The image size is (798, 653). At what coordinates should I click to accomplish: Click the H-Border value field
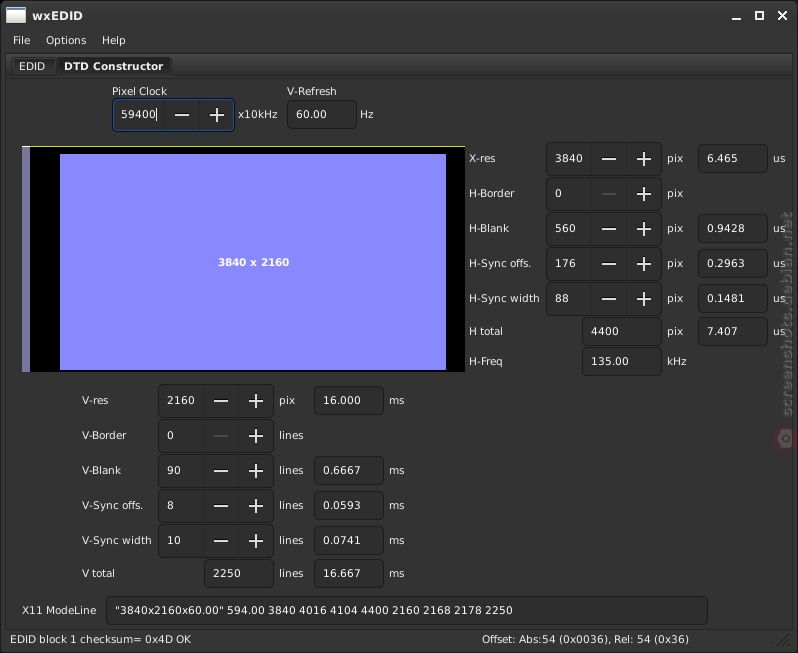click(x=569, y=194)
